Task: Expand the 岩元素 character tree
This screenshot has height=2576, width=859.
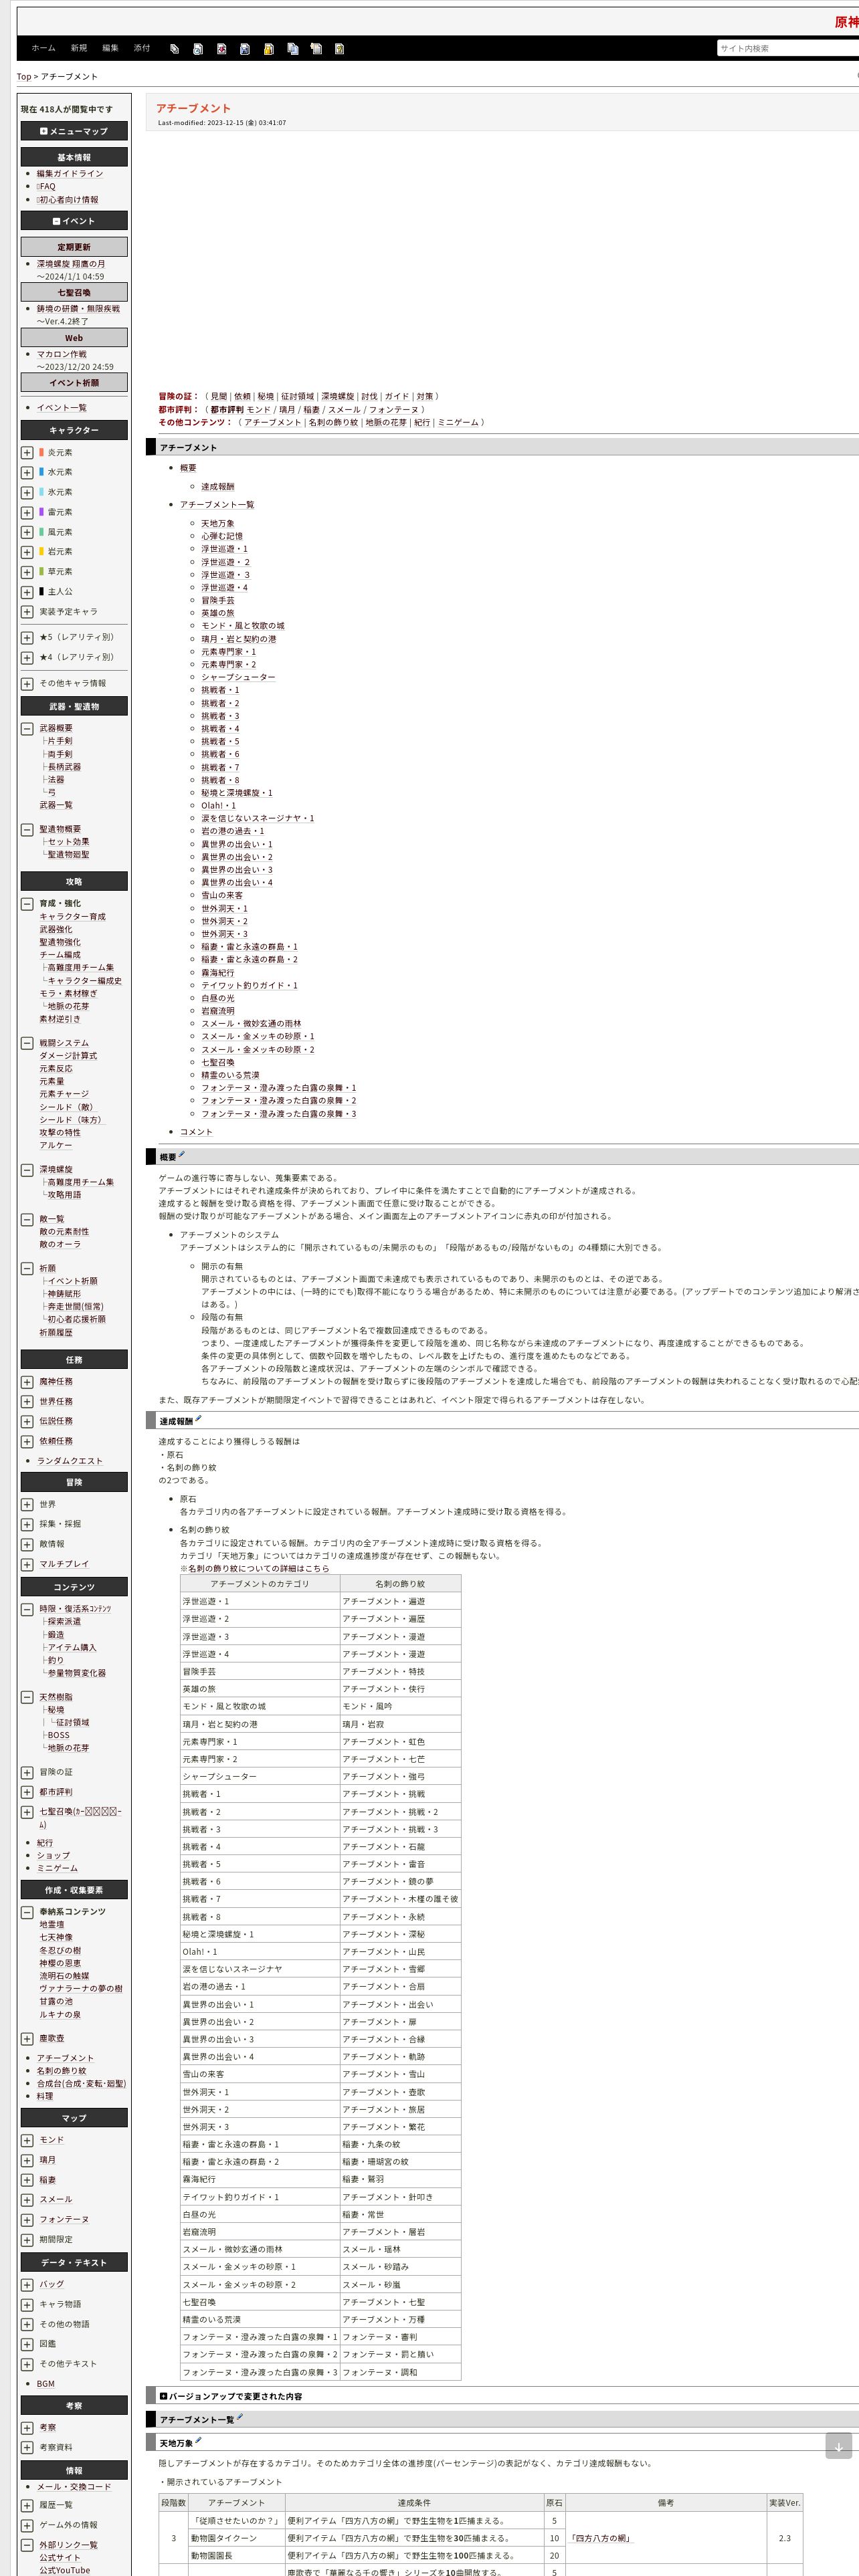Action: pyautogui.click(x=27, y=552)
